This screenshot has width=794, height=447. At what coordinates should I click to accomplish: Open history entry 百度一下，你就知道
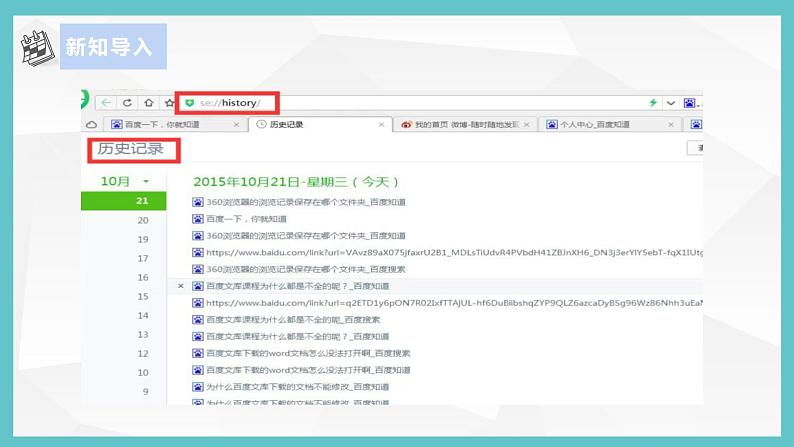246,219
